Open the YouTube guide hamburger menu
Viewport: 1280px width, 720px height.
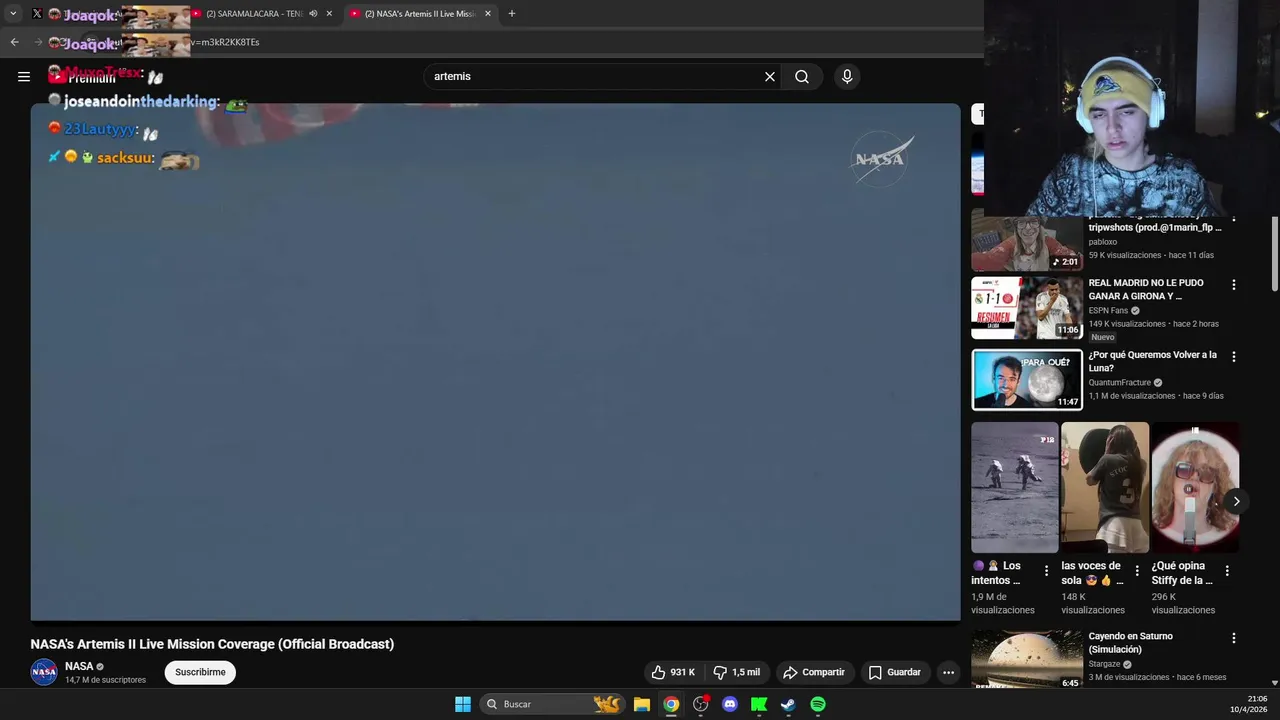point(24,76)
